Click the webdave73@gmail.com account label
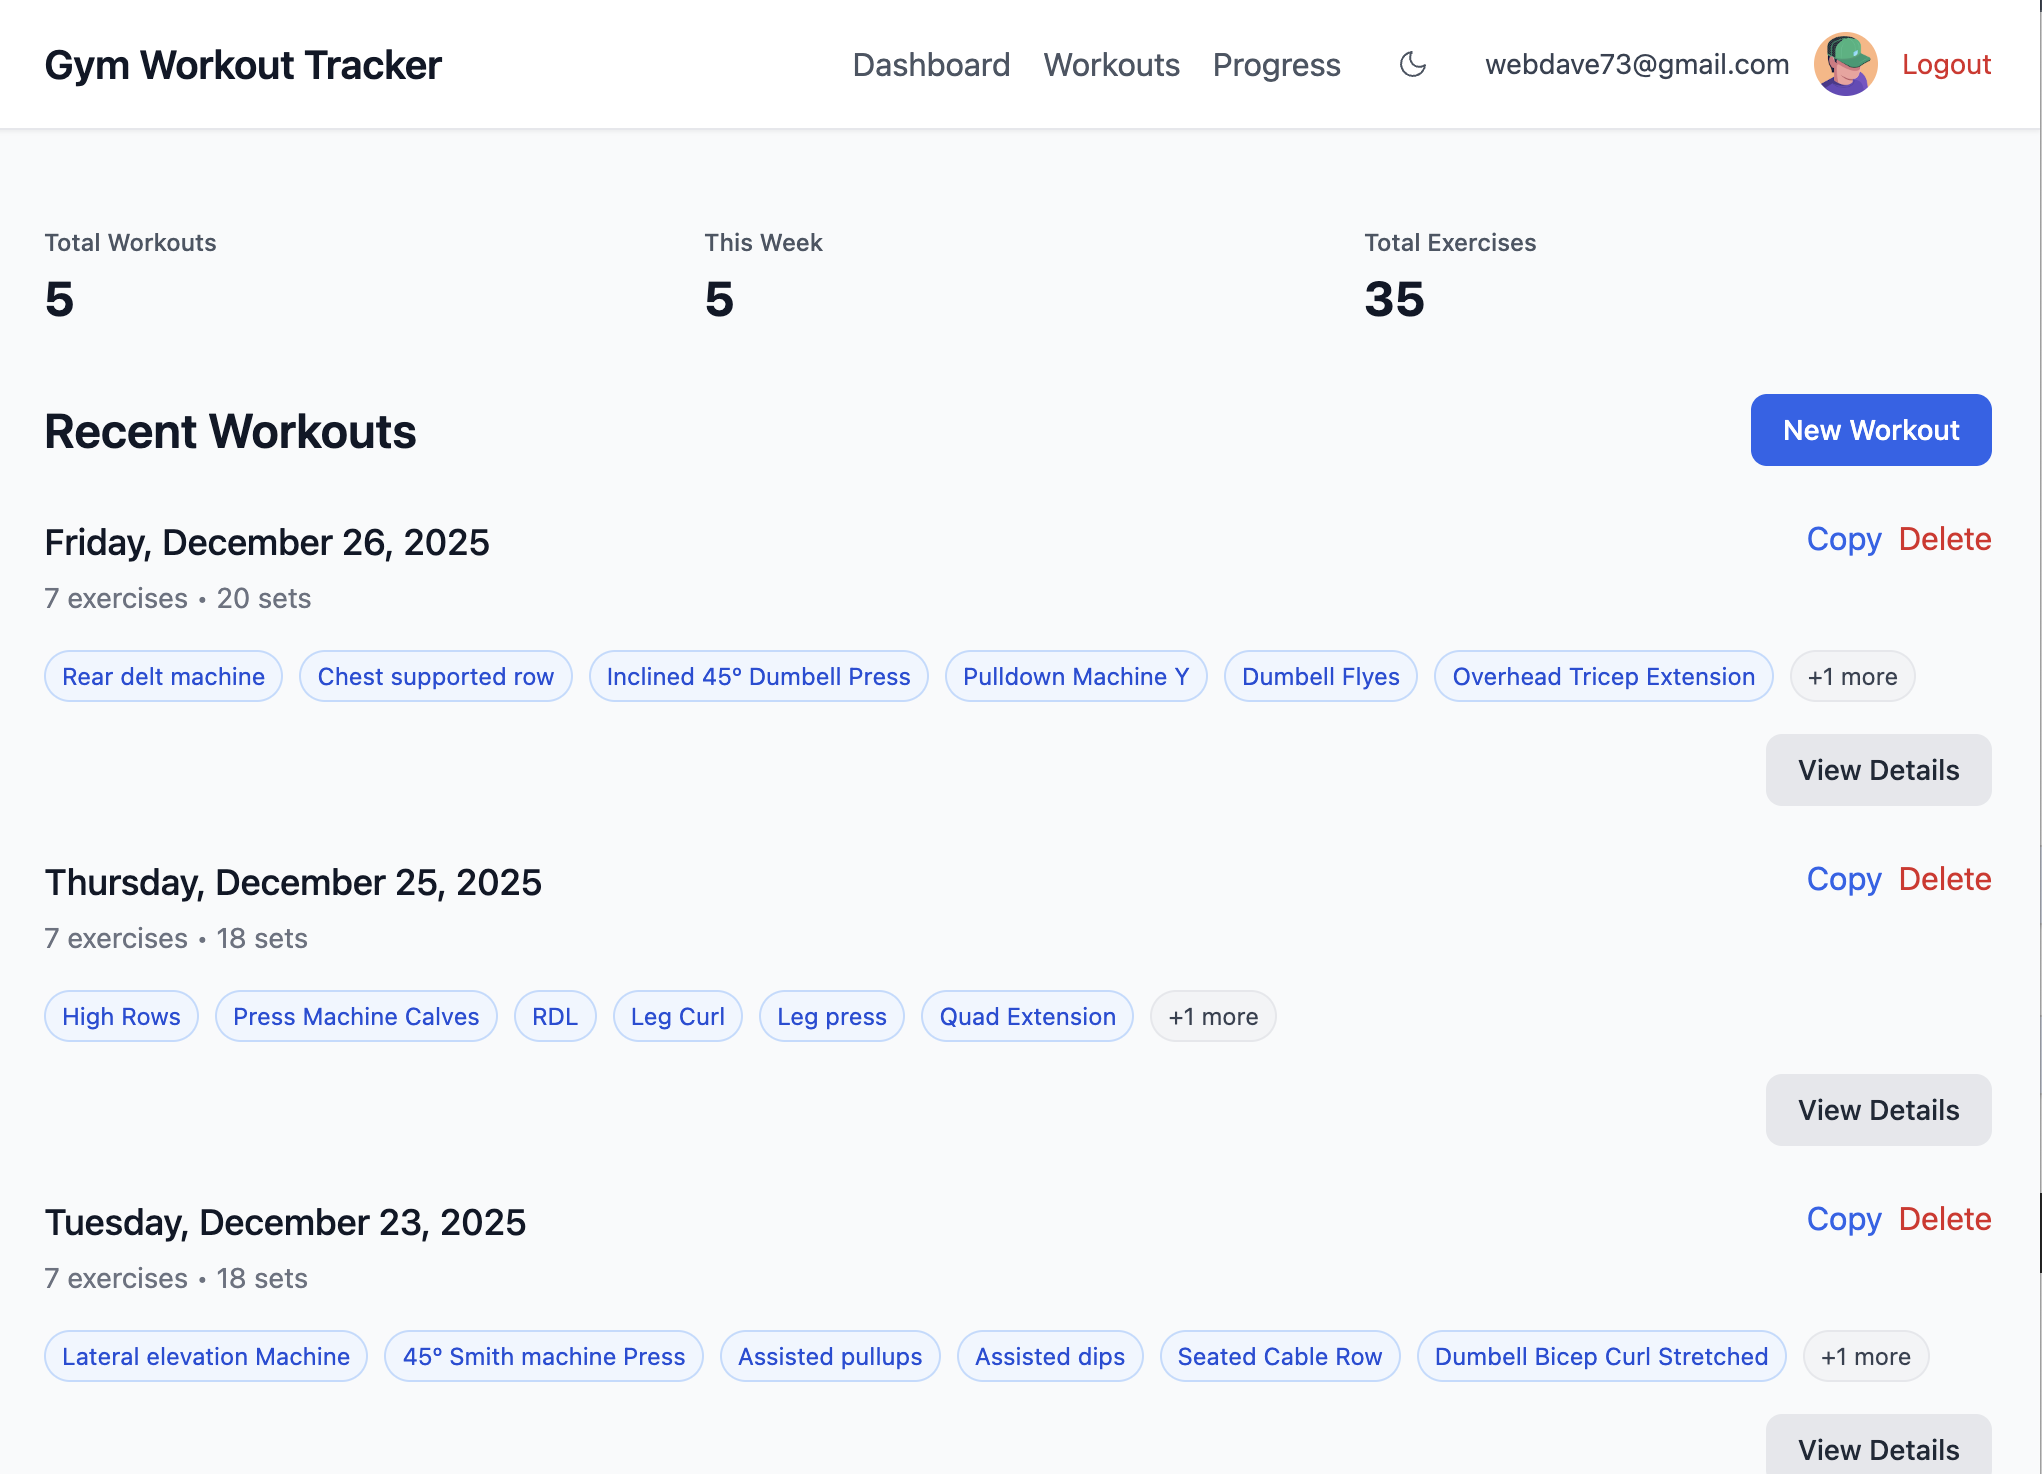This screenshot has height=1474, width=2042. (x=1637, y=65)
